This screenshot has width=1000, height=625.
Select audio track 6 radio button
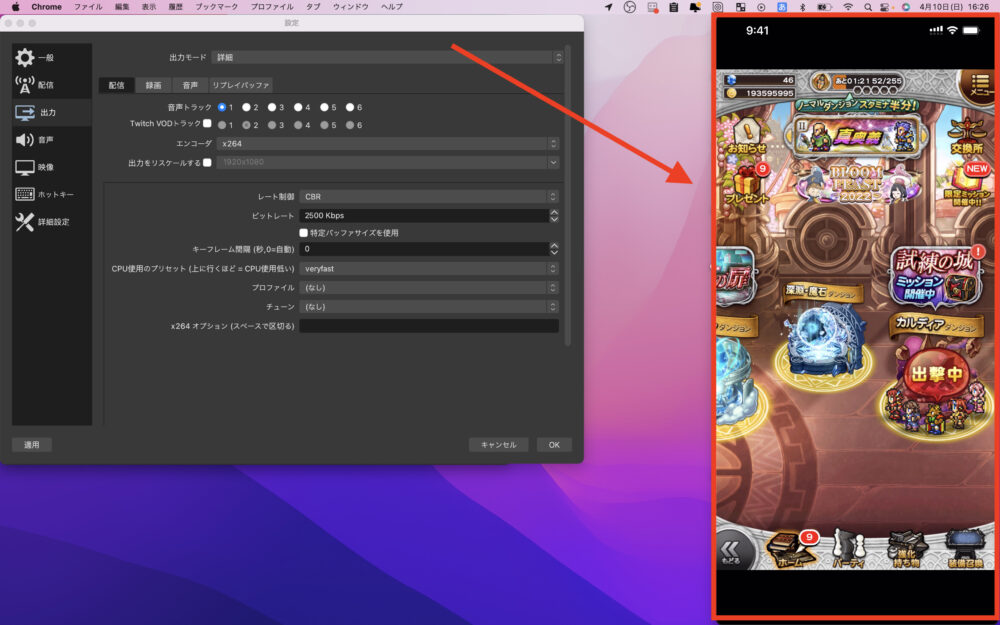[x=350, y=107]
